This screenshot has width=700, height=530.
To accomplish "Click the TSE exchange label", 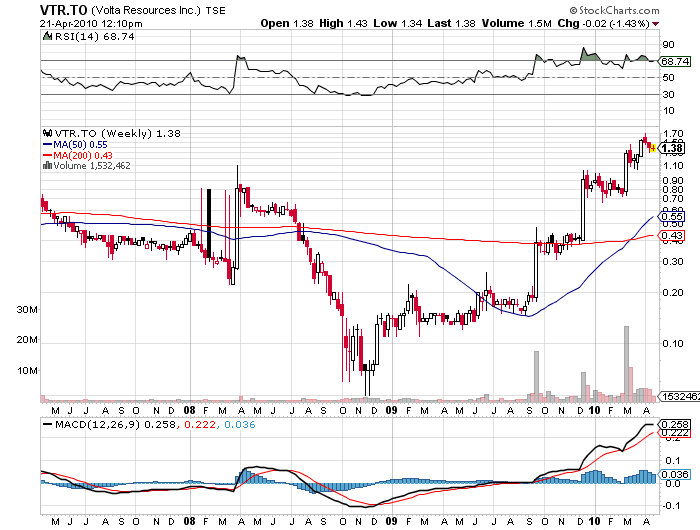I will (216, 11).
